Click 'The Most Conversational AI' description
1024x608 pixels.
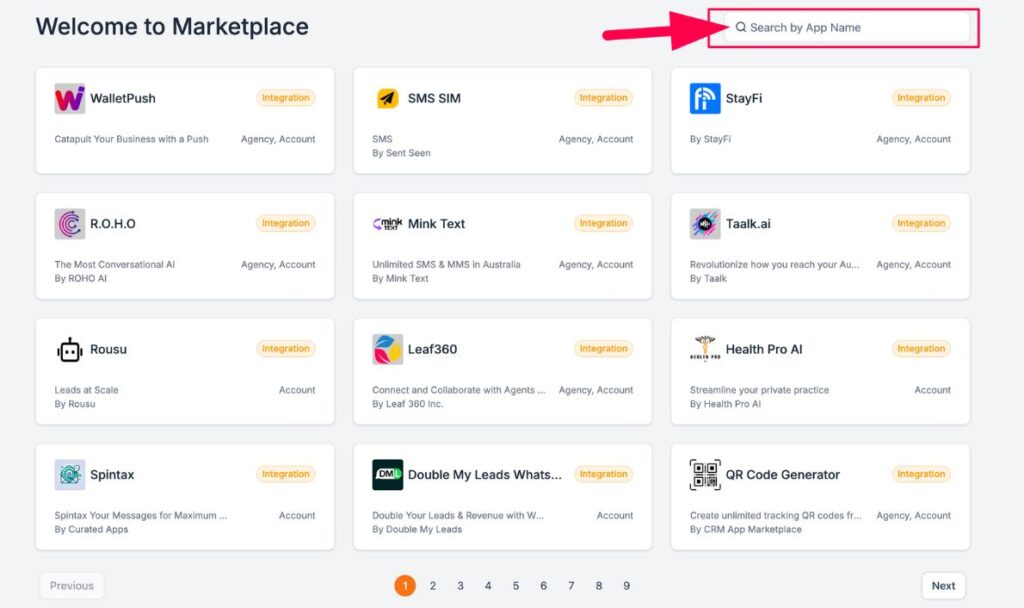point(114,264)
